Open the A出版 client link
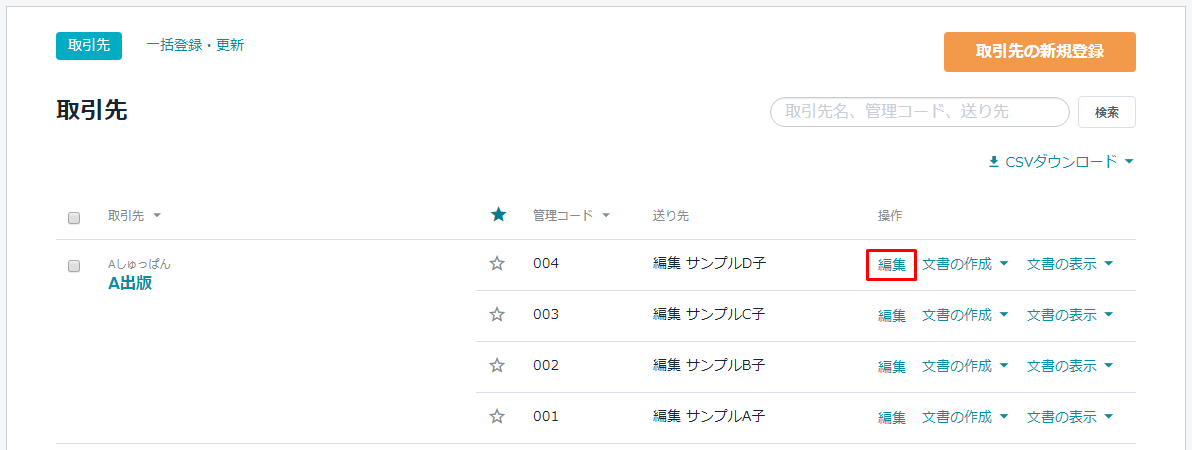Viewport: 1192px width, 450px height. [130, 284]
